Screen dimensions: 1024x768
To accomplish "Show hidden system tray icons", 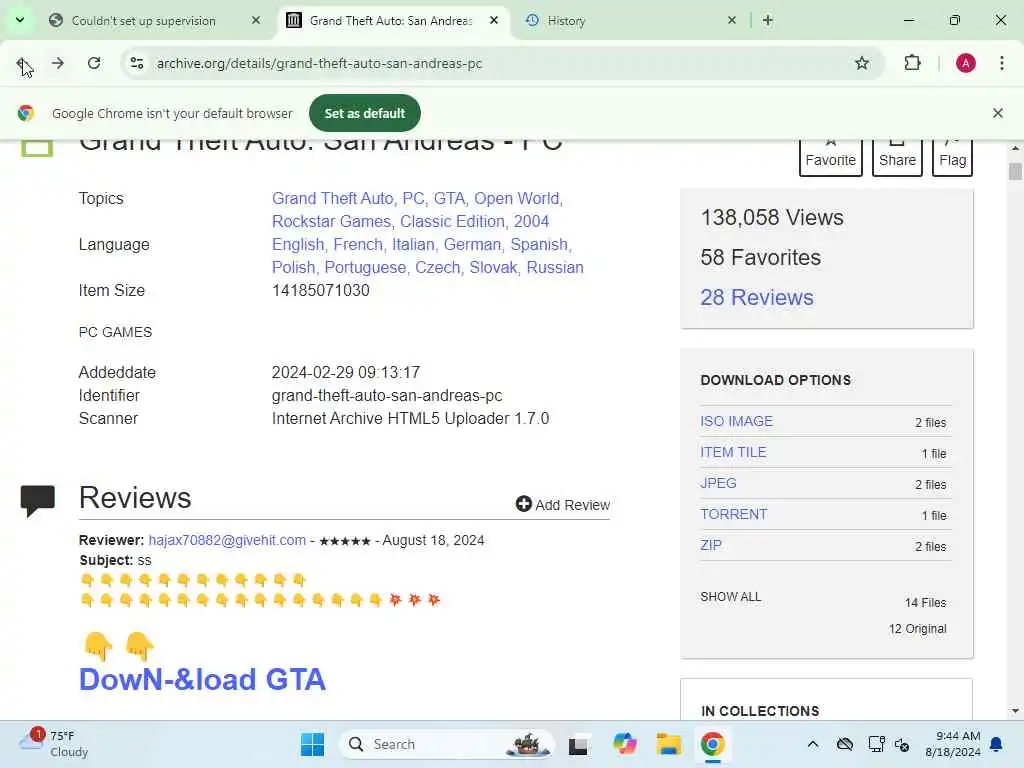I will tap(813, 744).
